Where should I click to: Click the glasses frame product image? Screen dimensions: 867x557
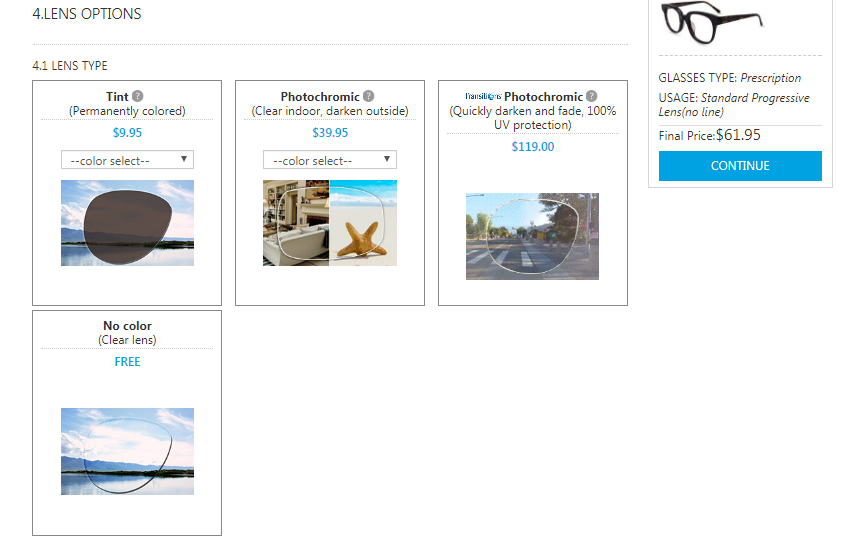point(712,22)
